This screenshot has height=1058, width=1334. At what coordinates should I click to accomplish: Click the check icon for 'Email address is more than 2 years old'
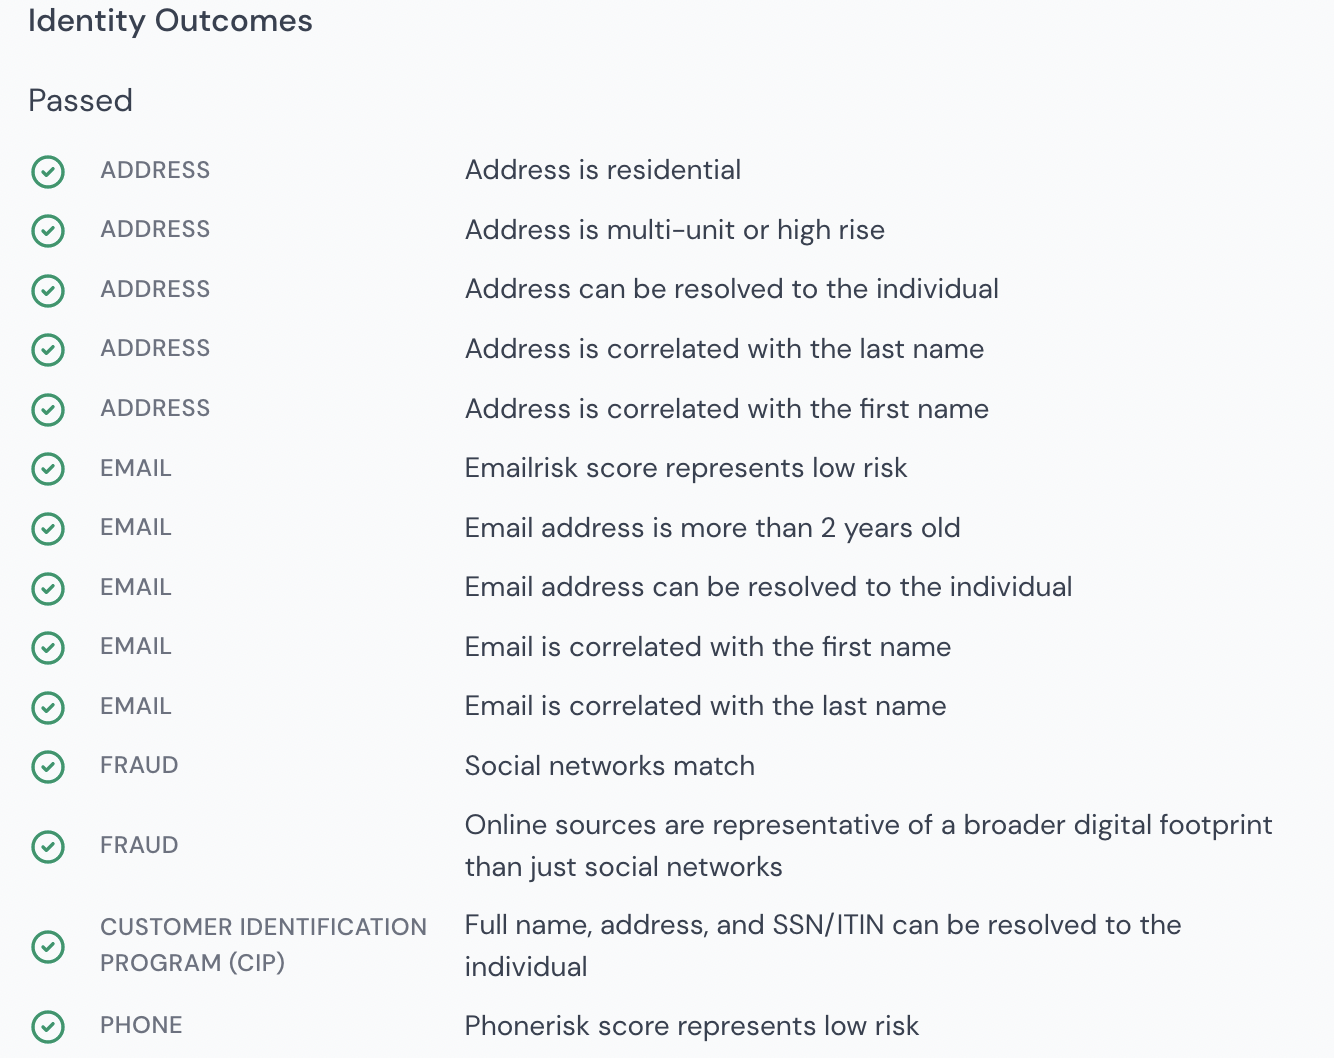[48, 529]
